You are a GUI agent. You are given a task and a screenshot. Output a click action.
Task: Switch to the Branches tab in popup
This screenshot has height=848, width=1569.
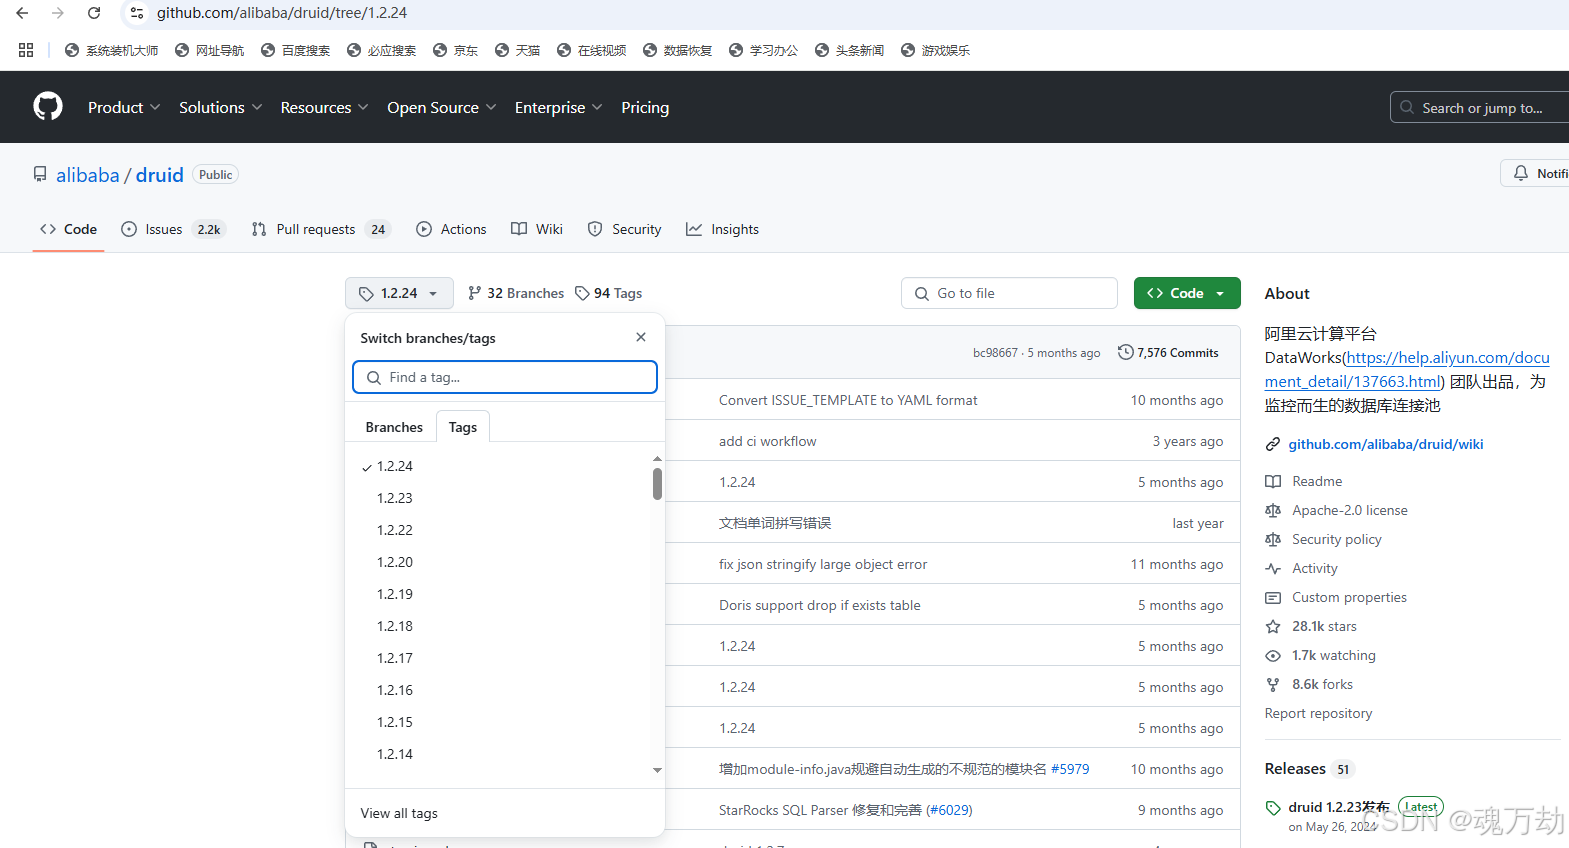coord(394,427)
